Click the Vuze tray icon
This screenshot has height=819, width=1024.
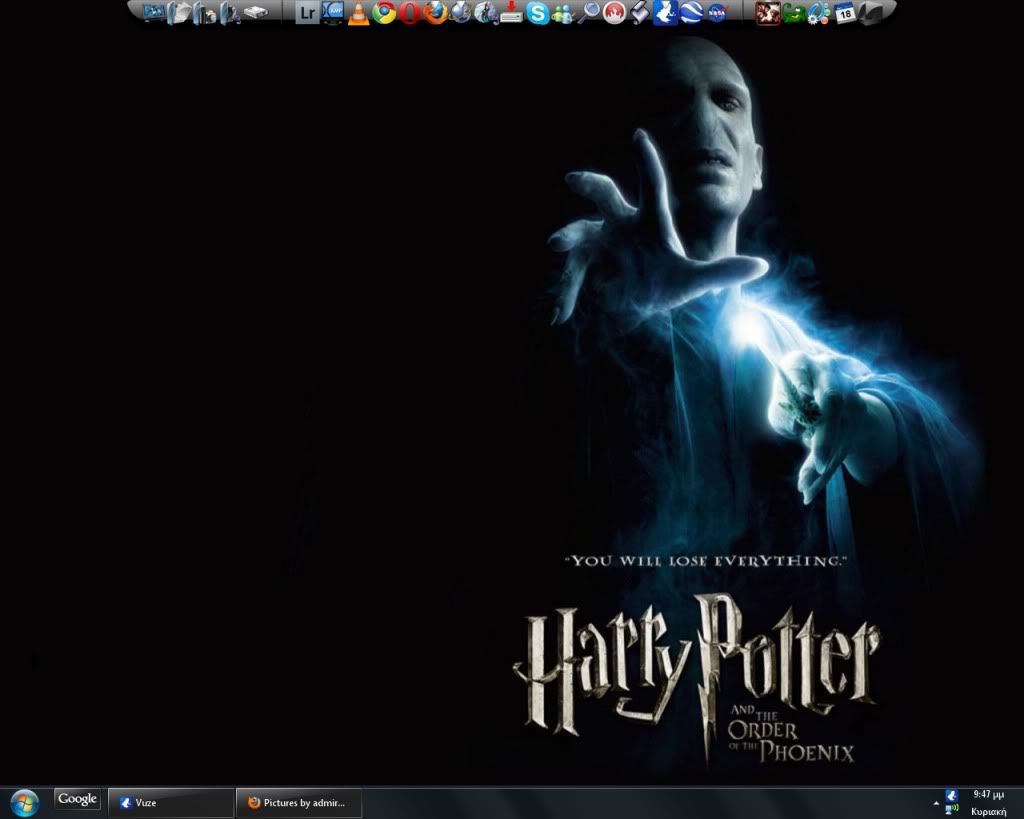coord(952,795)
